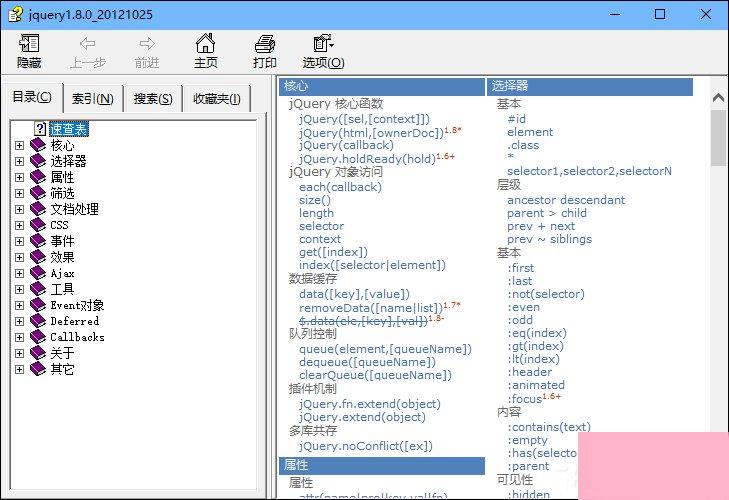729x500 pixels.
Task: Open the jQuery.noConflict([ex]) link
Action: (366, 446)
